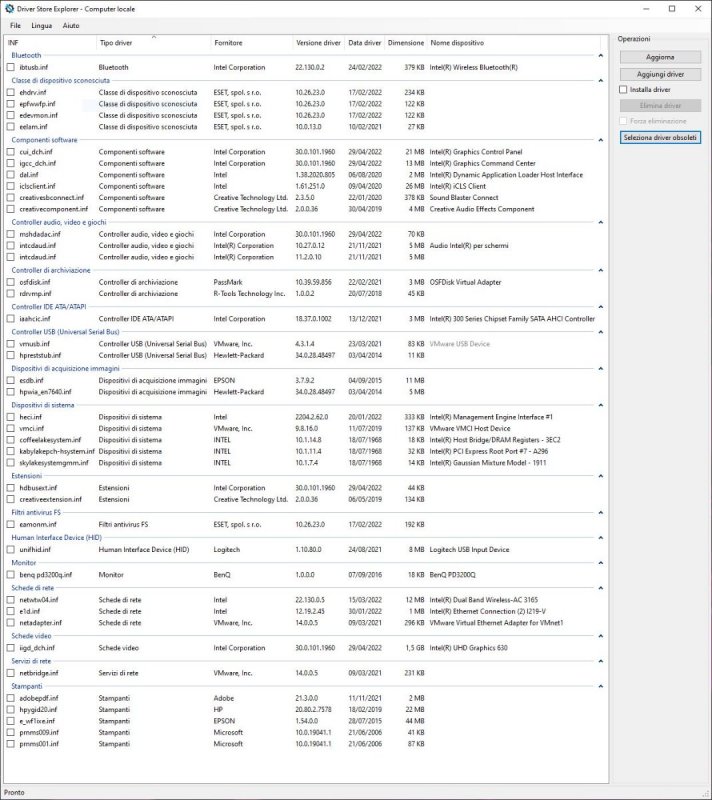
Task: Click the version 22.130.0.2 cell
Action: coord(310,67)
